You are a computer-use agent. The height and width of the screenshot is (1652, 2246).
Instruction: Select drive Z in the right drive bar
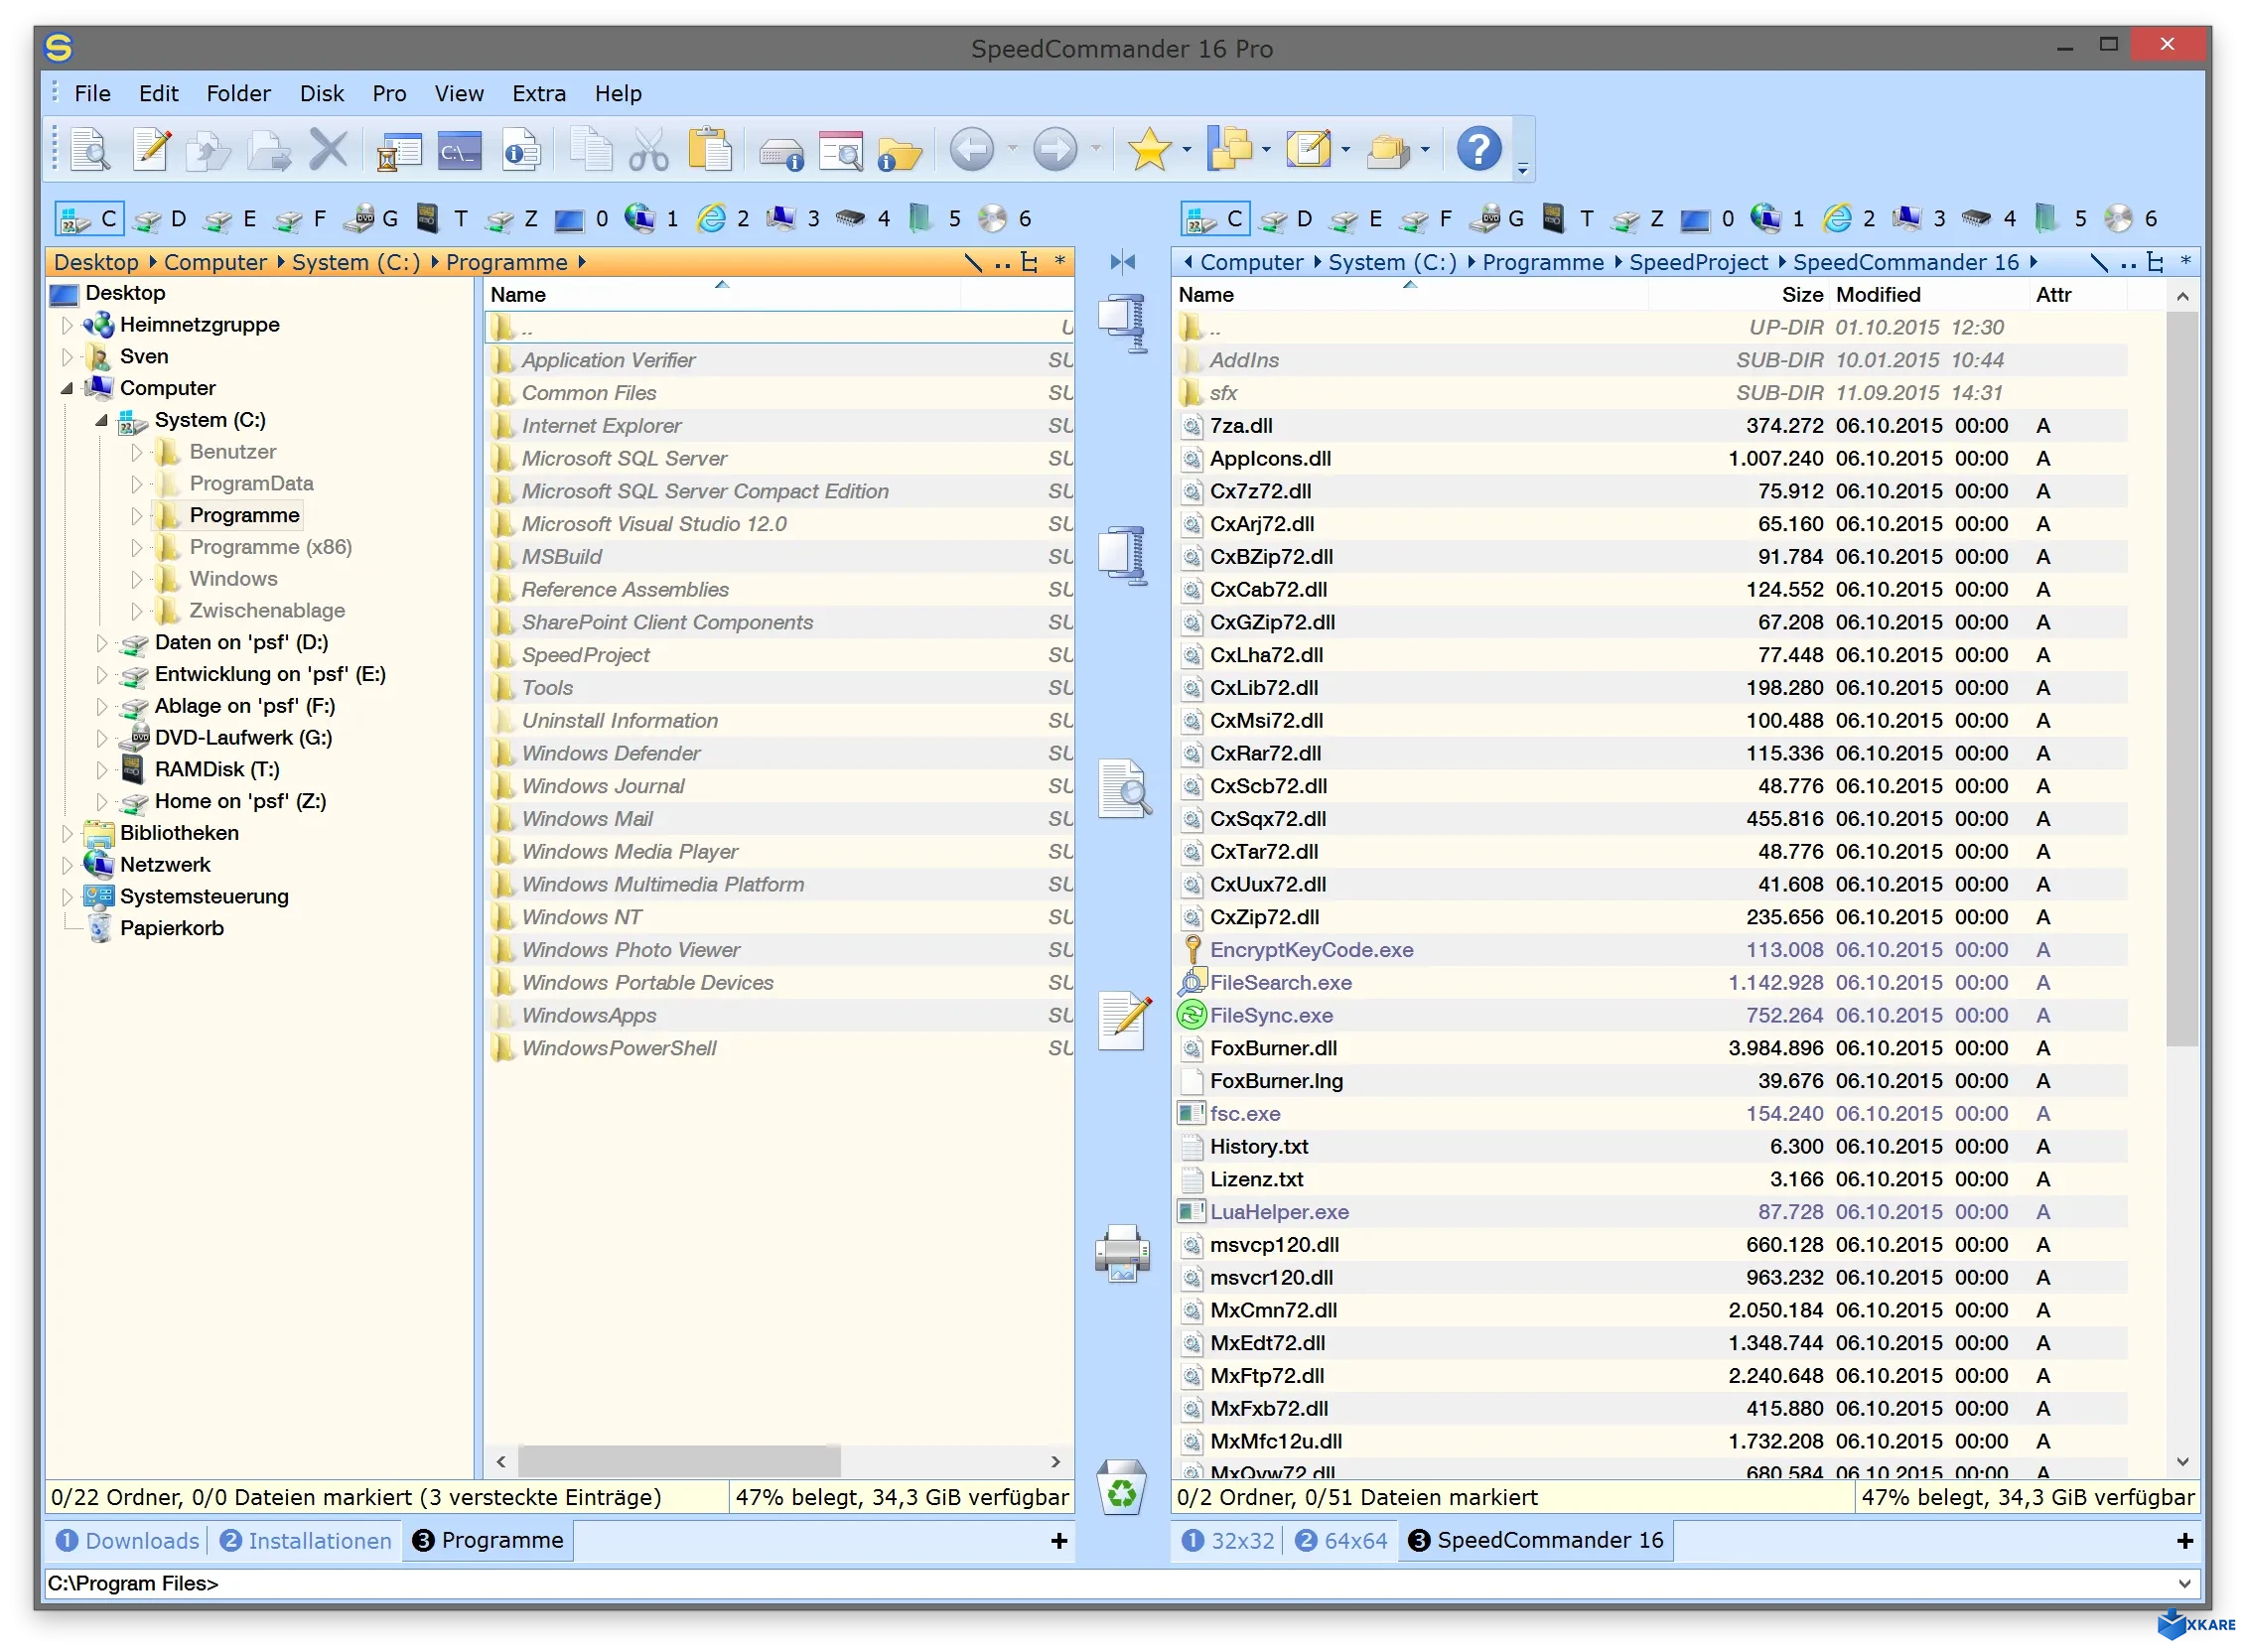point(1640,219)
